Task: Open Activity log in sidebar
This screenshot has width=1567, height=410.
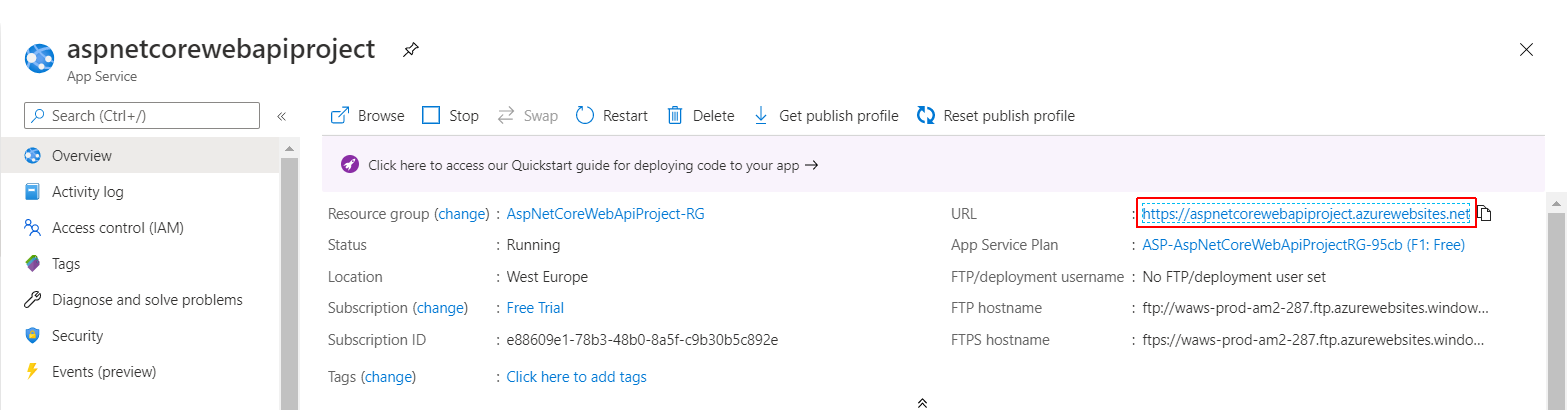Action: click(x=140, y=192)
